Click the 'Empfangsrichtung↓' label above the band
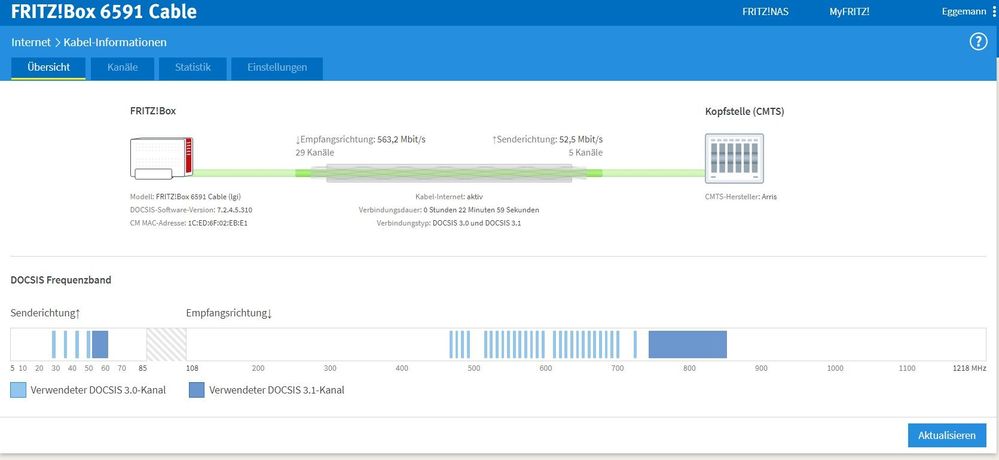 point(229,313)
